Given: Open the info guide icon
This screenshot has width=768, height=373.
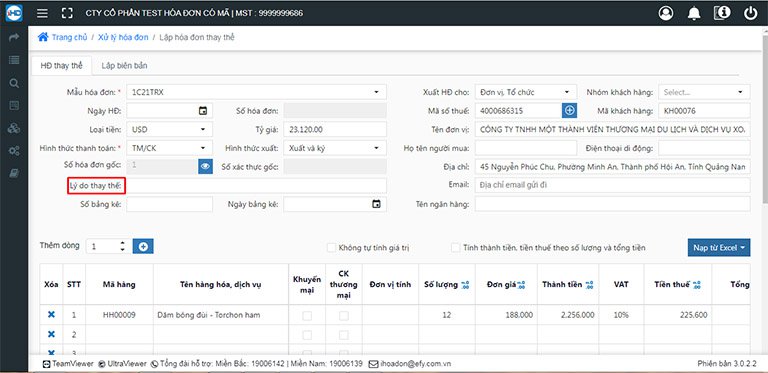Looking at the screenshot, I should click(x=722, y=13).
